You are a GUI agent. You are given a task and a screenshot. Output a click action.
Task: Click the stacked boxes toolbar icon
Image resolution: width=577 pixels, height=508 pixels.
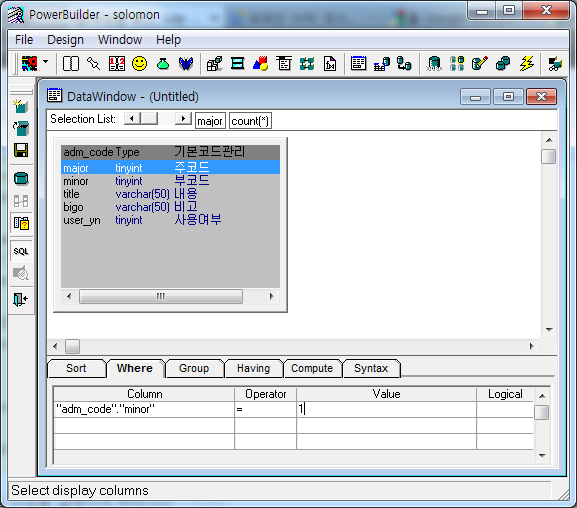(x=215, y=64)
